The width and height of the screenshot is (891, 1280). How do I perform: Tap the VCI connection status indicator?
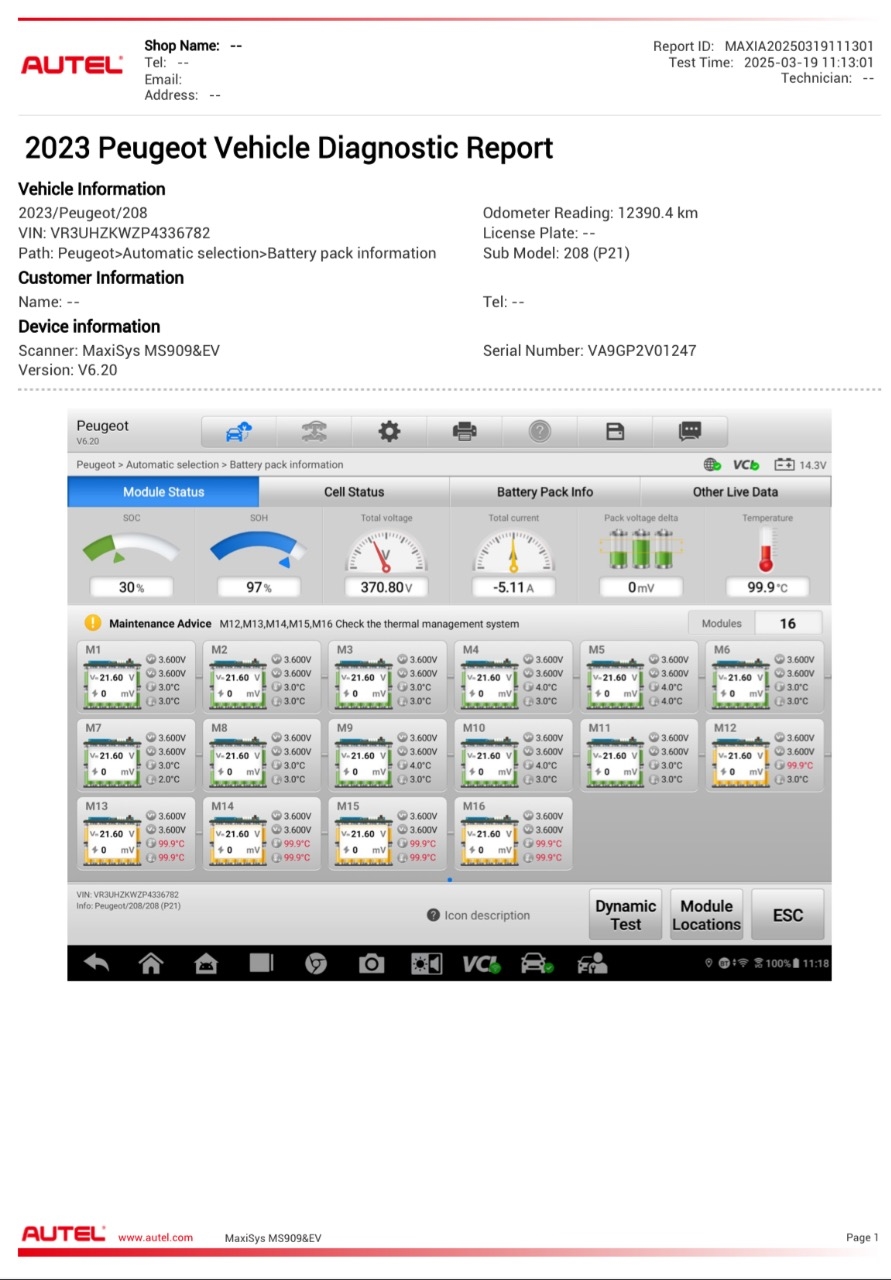pos(746,465)
